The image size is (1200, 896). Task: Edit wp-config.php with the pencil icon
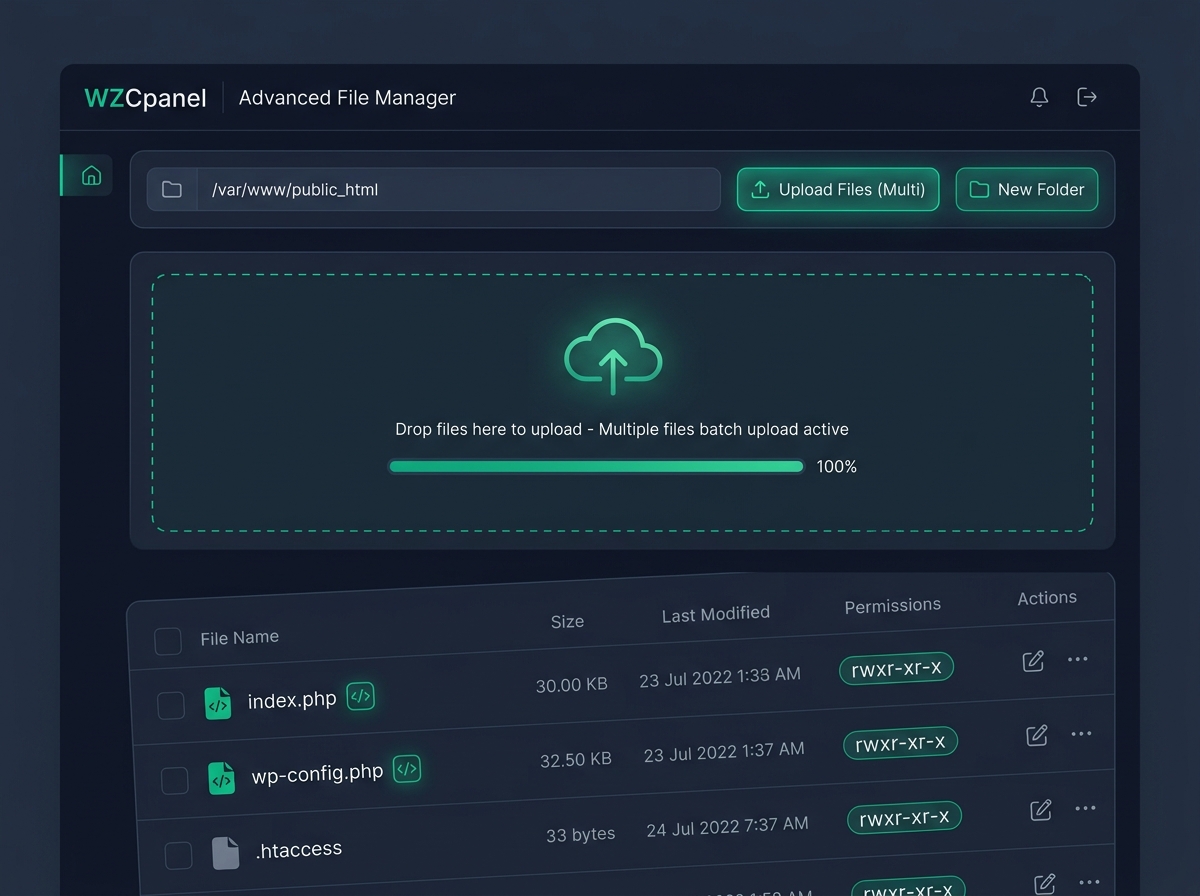tap(1037, 735)
